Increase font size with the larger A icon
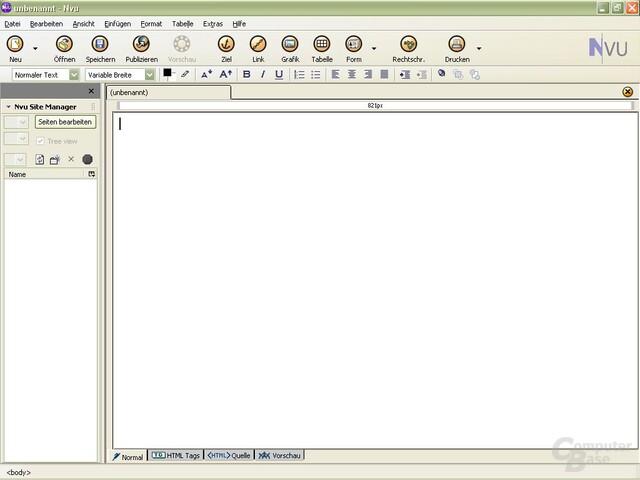The image size is (640, 480). pyautogui.click(x=225, y=74)
